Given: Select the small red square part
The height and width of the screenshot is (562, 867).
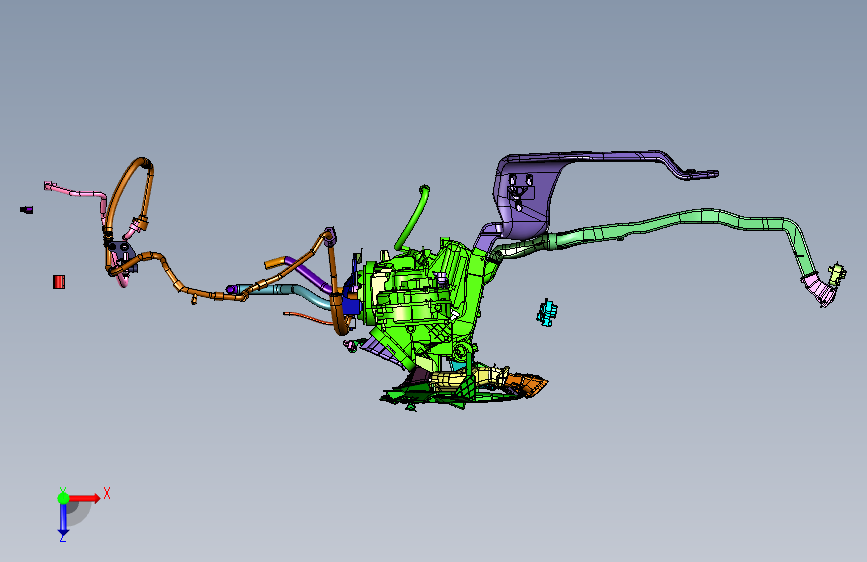Looking at the screenshot, I should click(59, 282).
